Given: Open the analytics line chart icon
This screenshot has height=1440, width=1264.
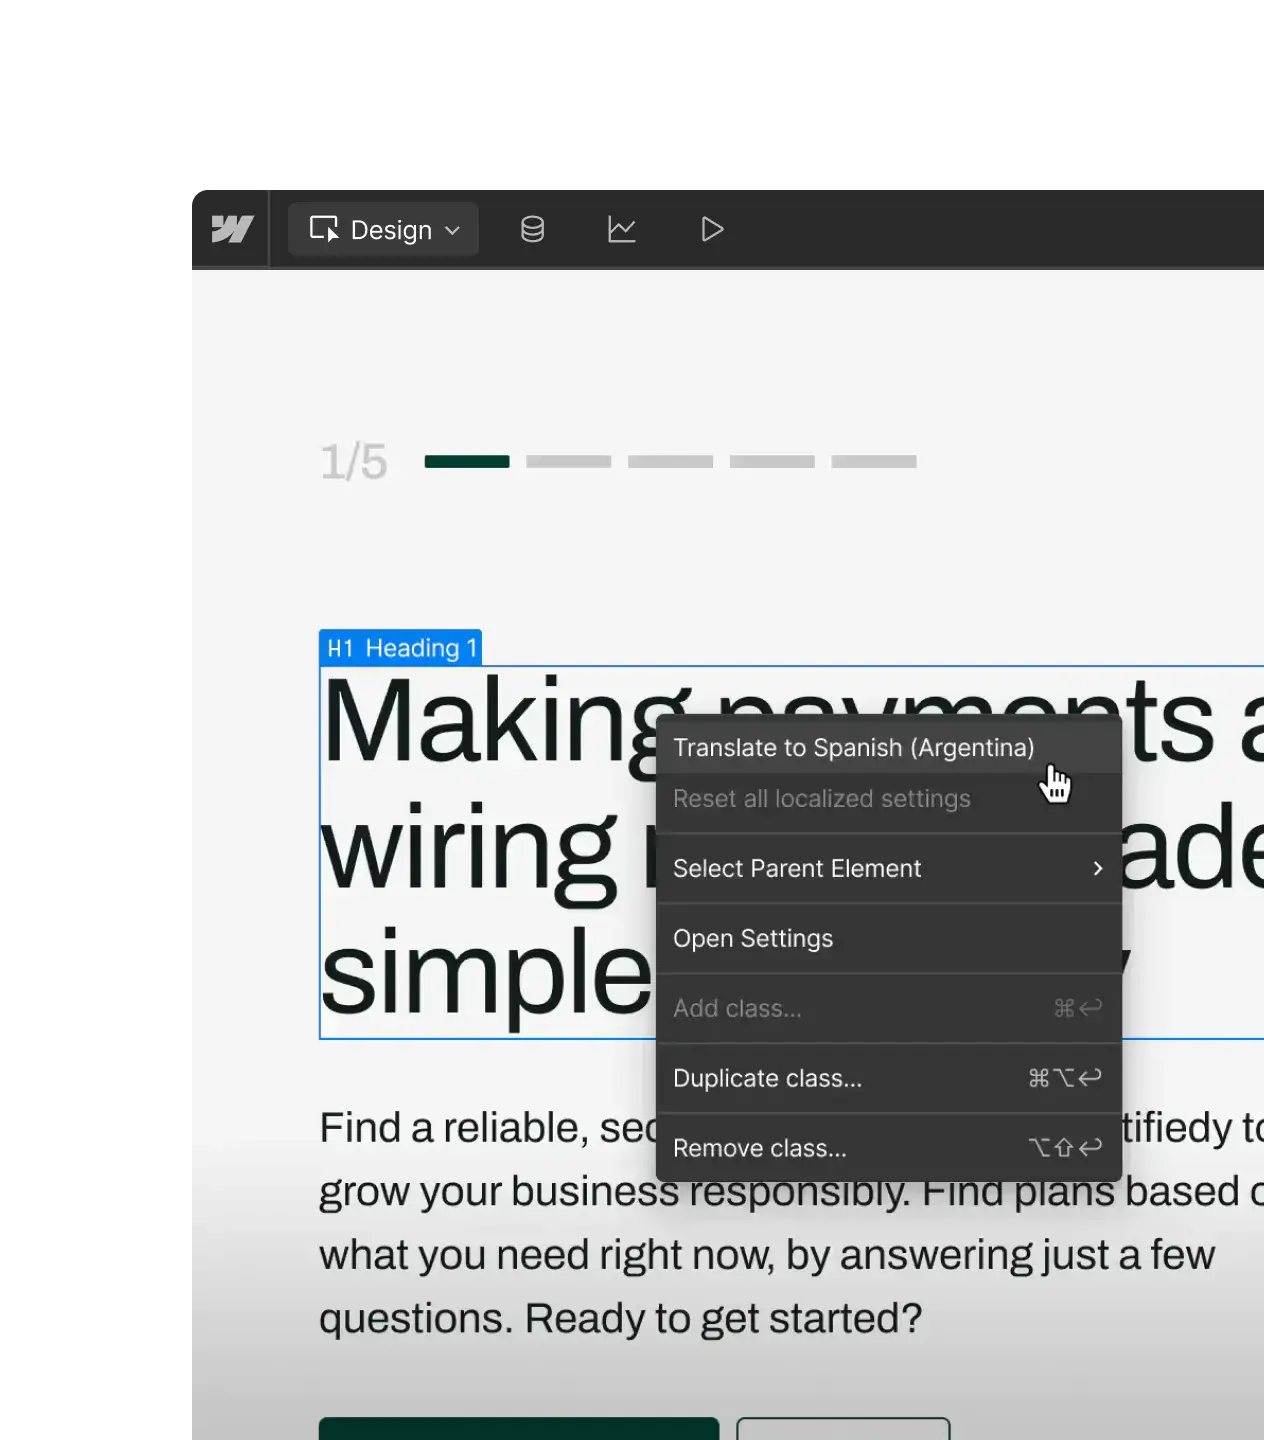Looking at the screenshot, I should tap(621, 229).
